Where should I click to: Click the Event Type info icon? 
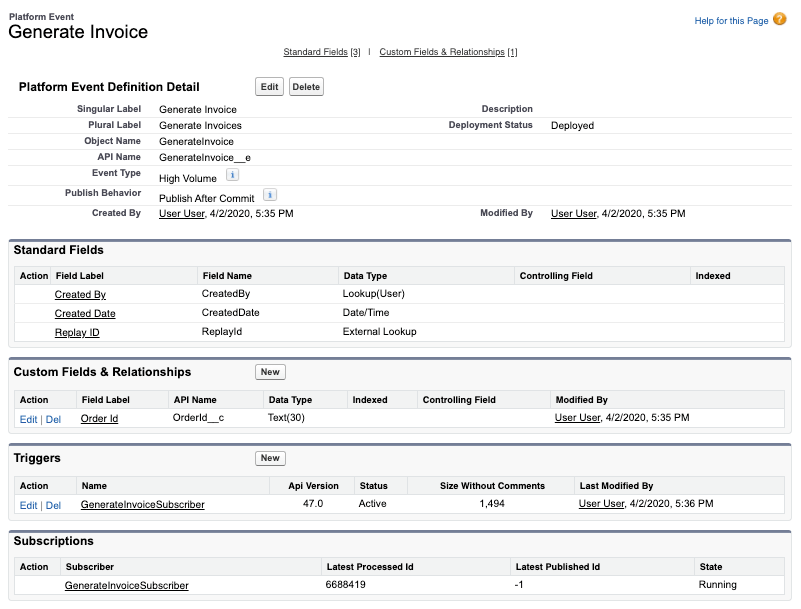pyautogui.click(x=232, y=175)
